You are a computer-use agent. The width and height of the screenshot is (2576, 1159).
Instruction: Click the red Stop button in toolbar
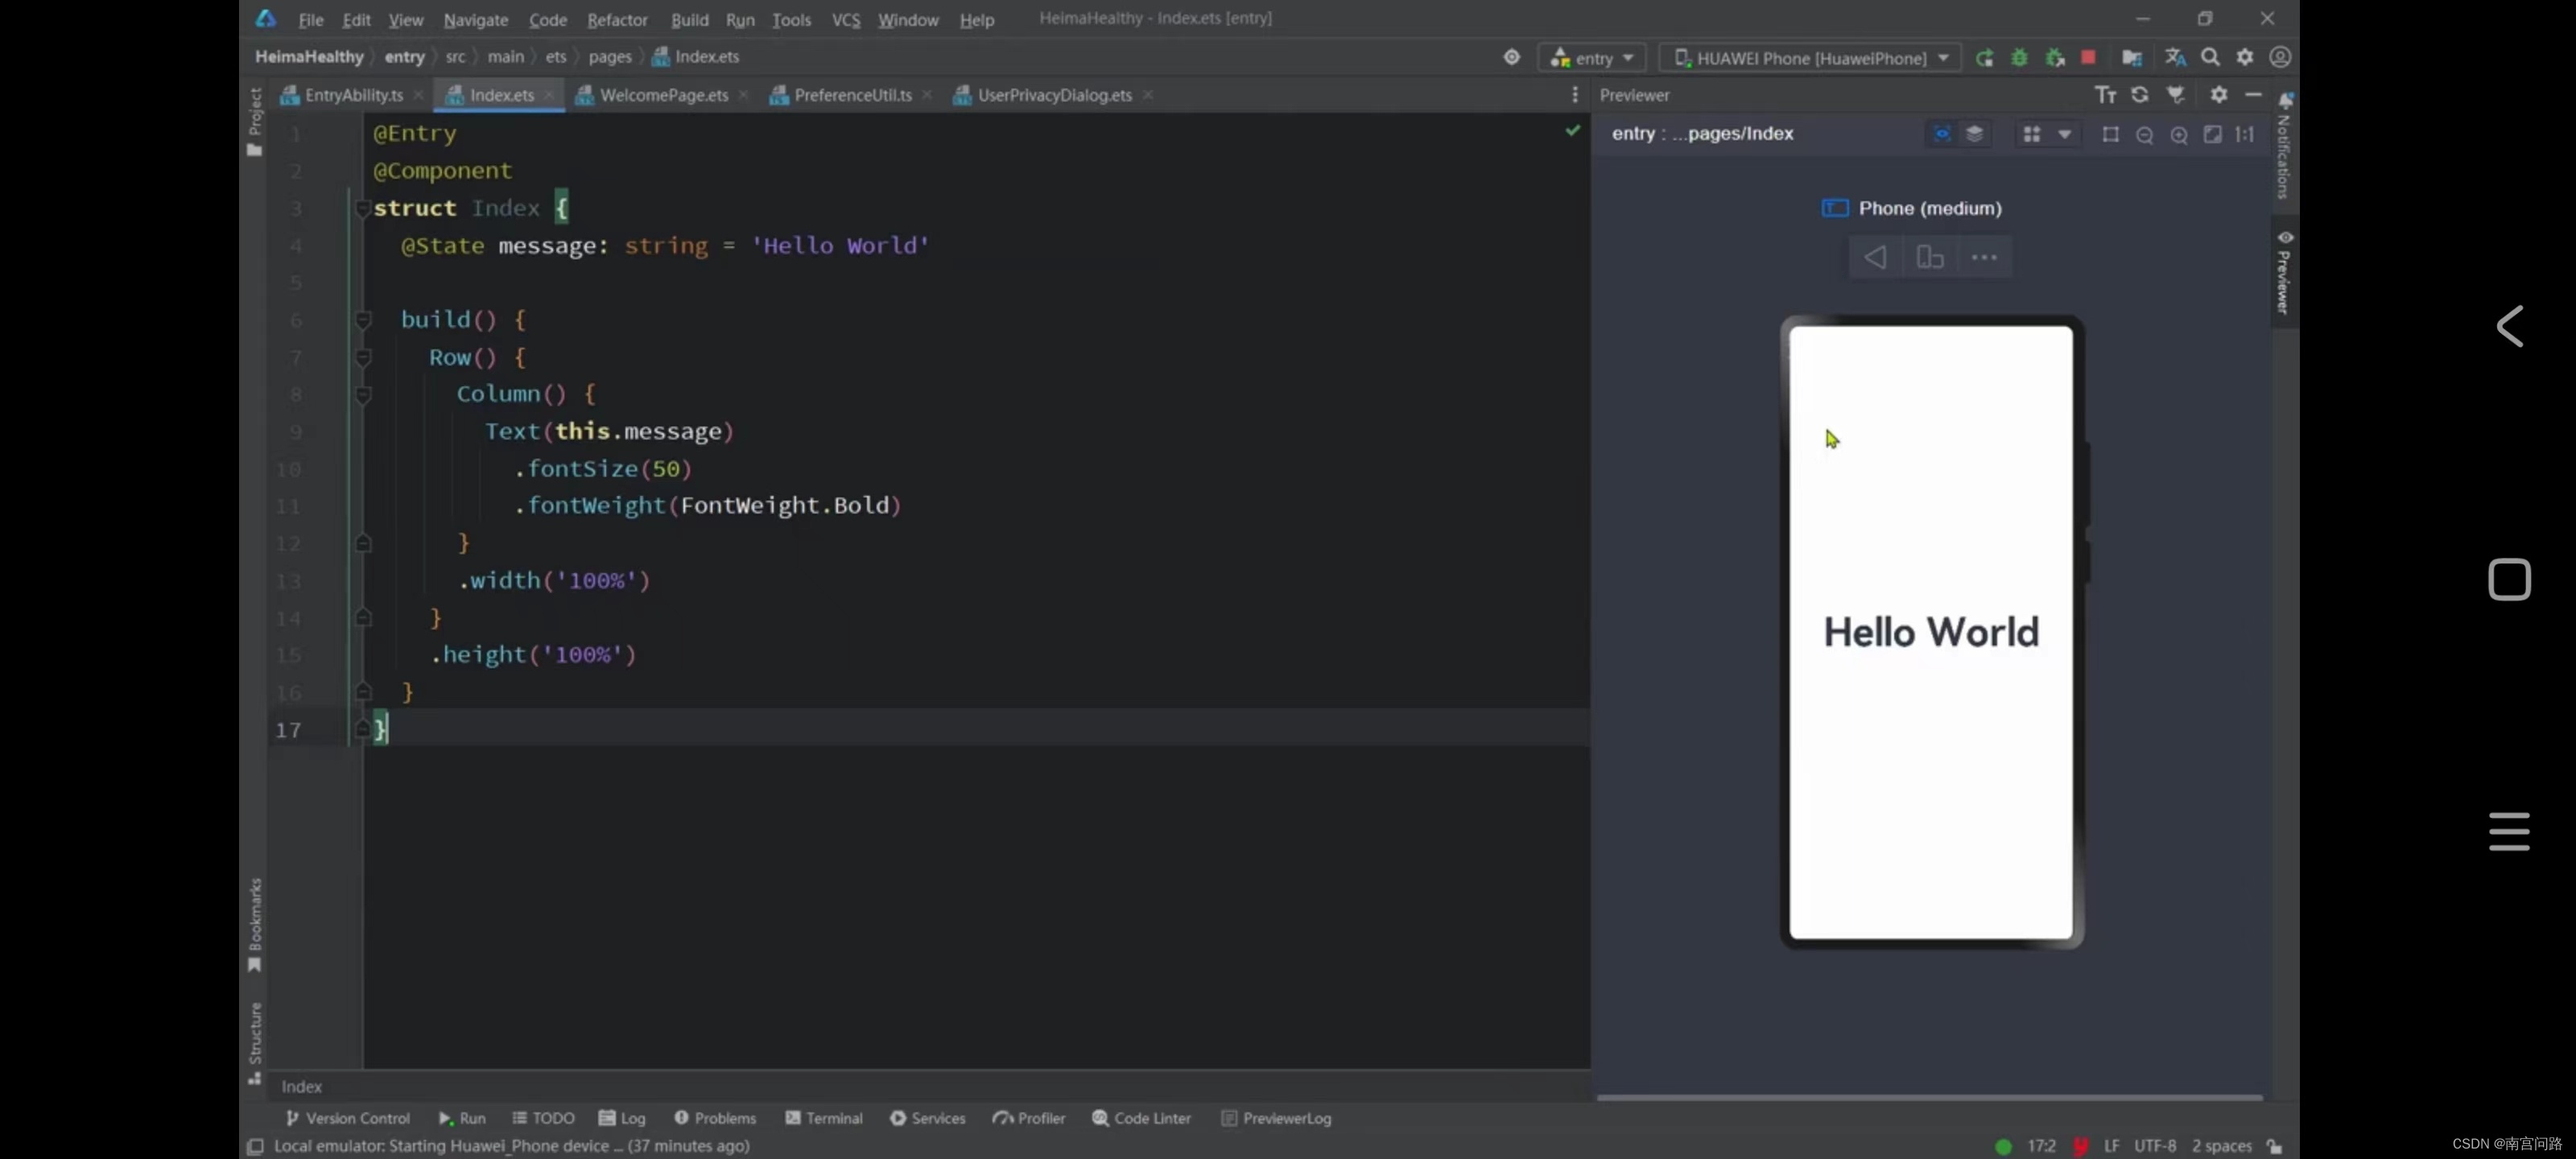[2088, 58]
